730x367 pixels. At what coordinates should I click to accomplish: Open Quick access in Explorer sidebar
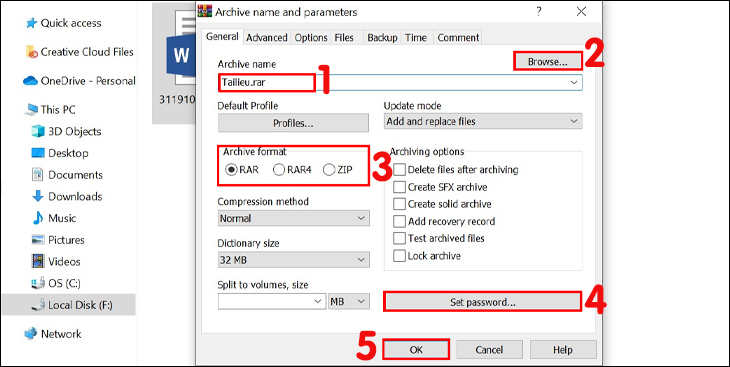coord(71,23)
